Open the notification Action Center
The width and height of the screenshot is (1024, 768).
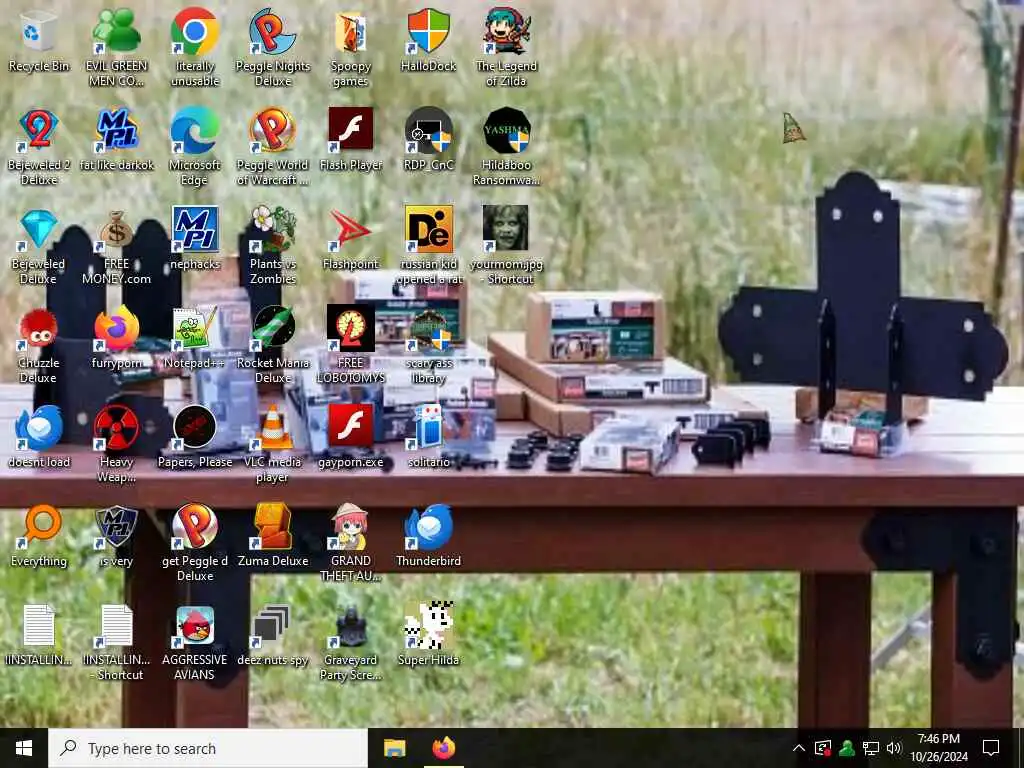click(x=991, y=748)
